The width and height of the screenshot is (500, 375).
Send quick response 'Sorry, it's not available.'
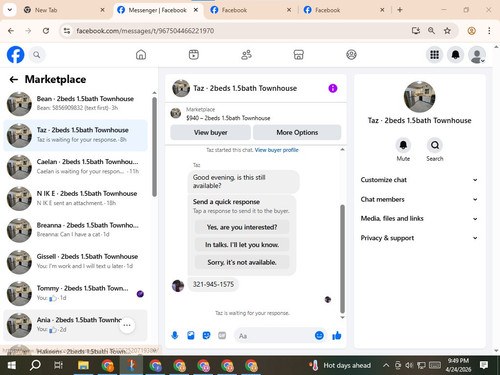click(x=242, y=262)
